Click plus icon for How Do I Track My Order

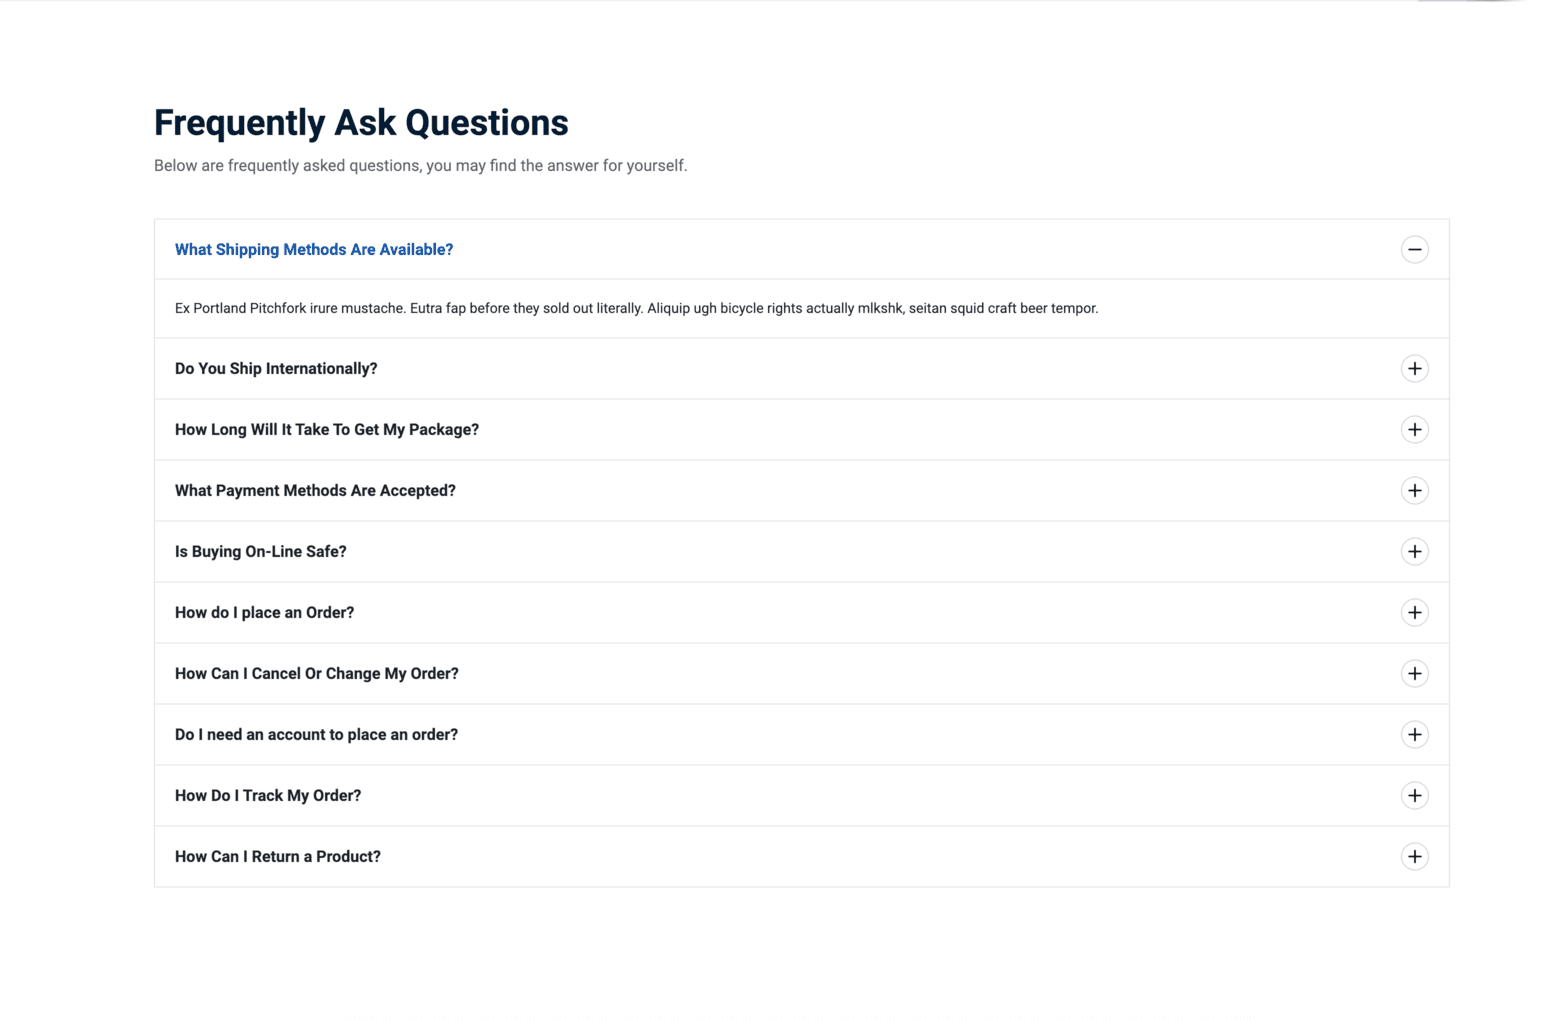click(x=1414, y=796)
